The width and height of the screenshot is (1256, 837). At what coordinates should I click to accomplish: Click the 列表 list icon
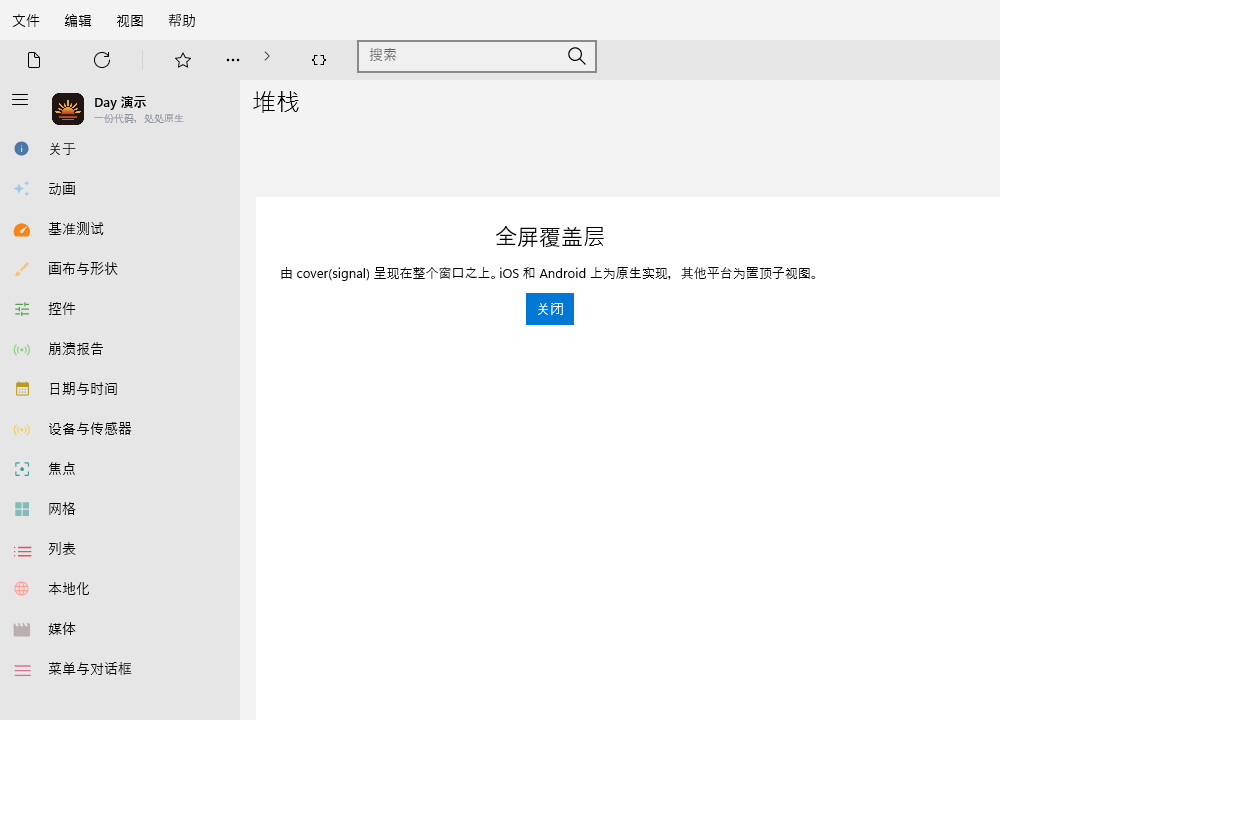coord(21,549)
